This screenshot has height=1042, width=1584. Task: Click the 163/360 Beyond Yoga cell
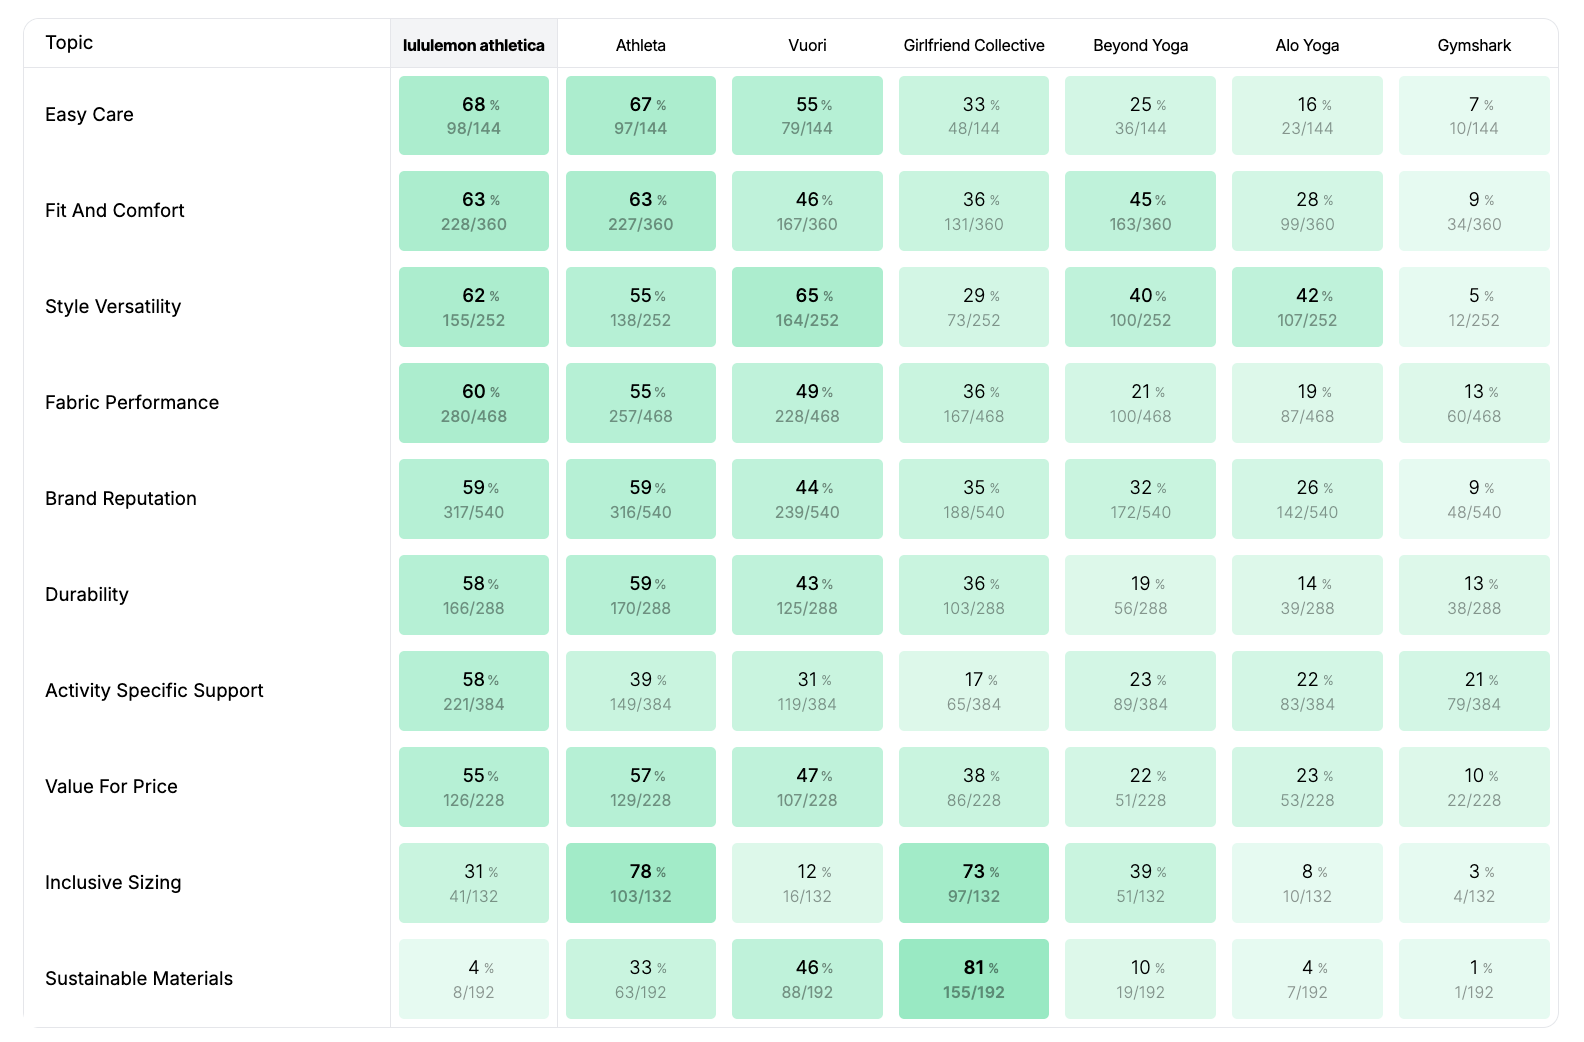1141,211
